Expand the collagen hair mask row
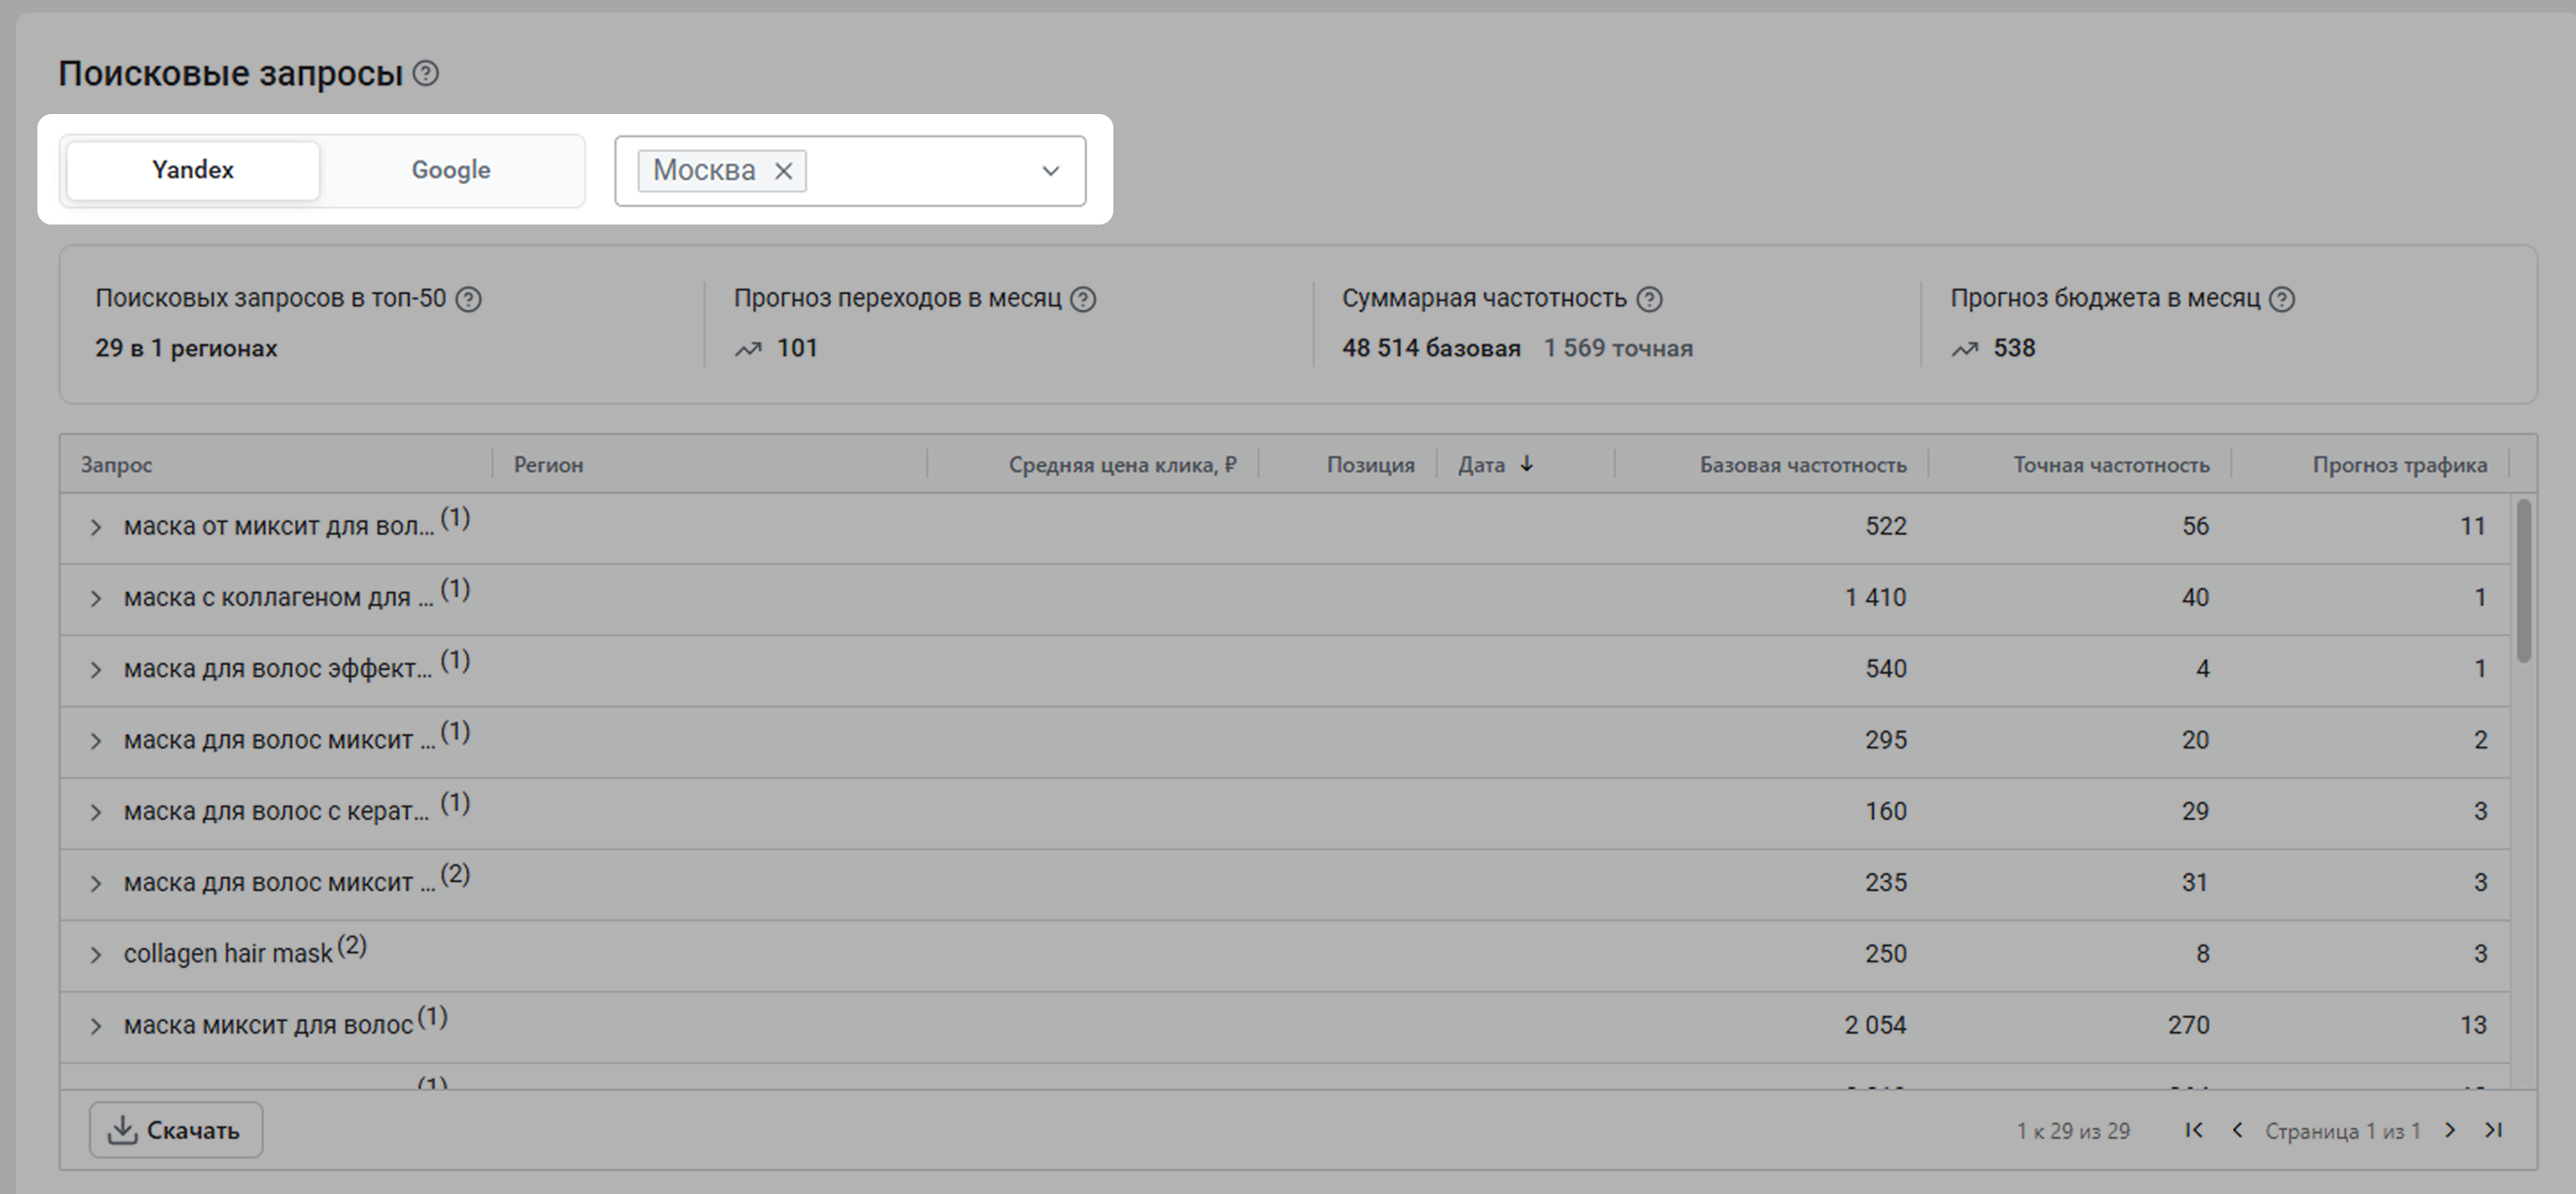Image resolution: width=2576 pixels, height=1194 pixels. click(95, 955)
